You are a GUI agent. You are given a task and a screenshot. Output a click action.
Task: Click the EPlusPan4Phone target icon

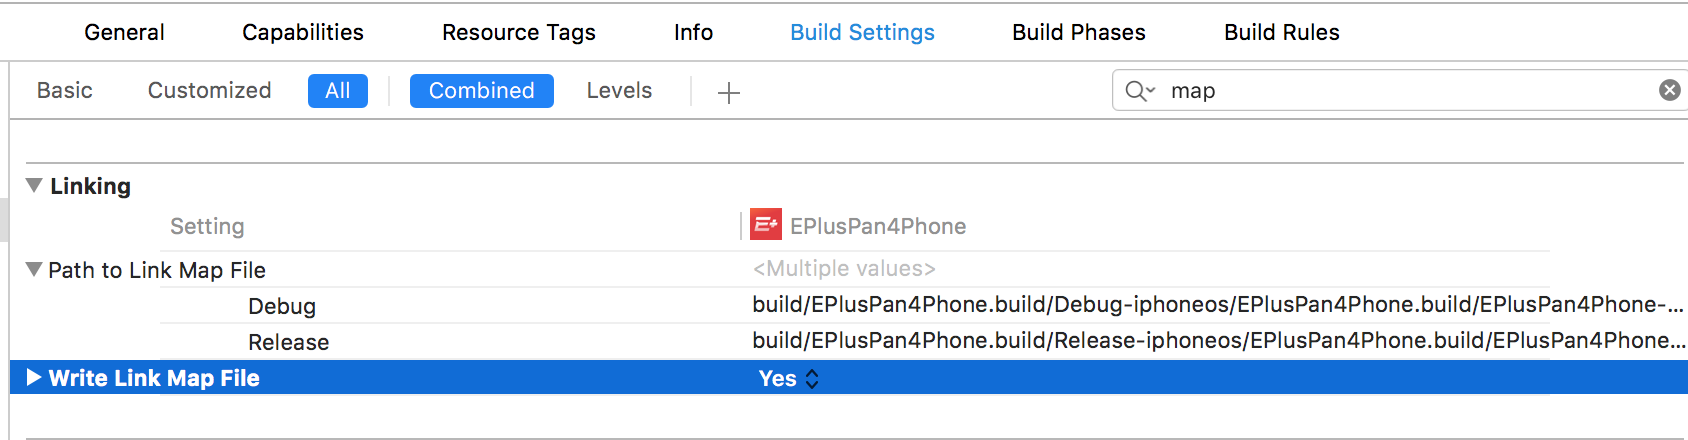pyautogui.click(x=766, y=225)
